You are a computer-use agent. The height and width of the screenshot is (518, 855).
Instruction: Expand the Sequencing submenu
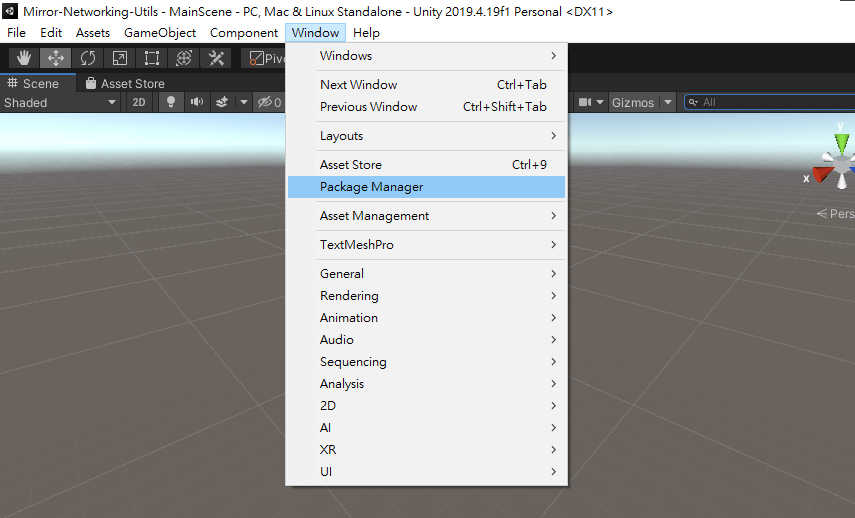click(426, 362)
